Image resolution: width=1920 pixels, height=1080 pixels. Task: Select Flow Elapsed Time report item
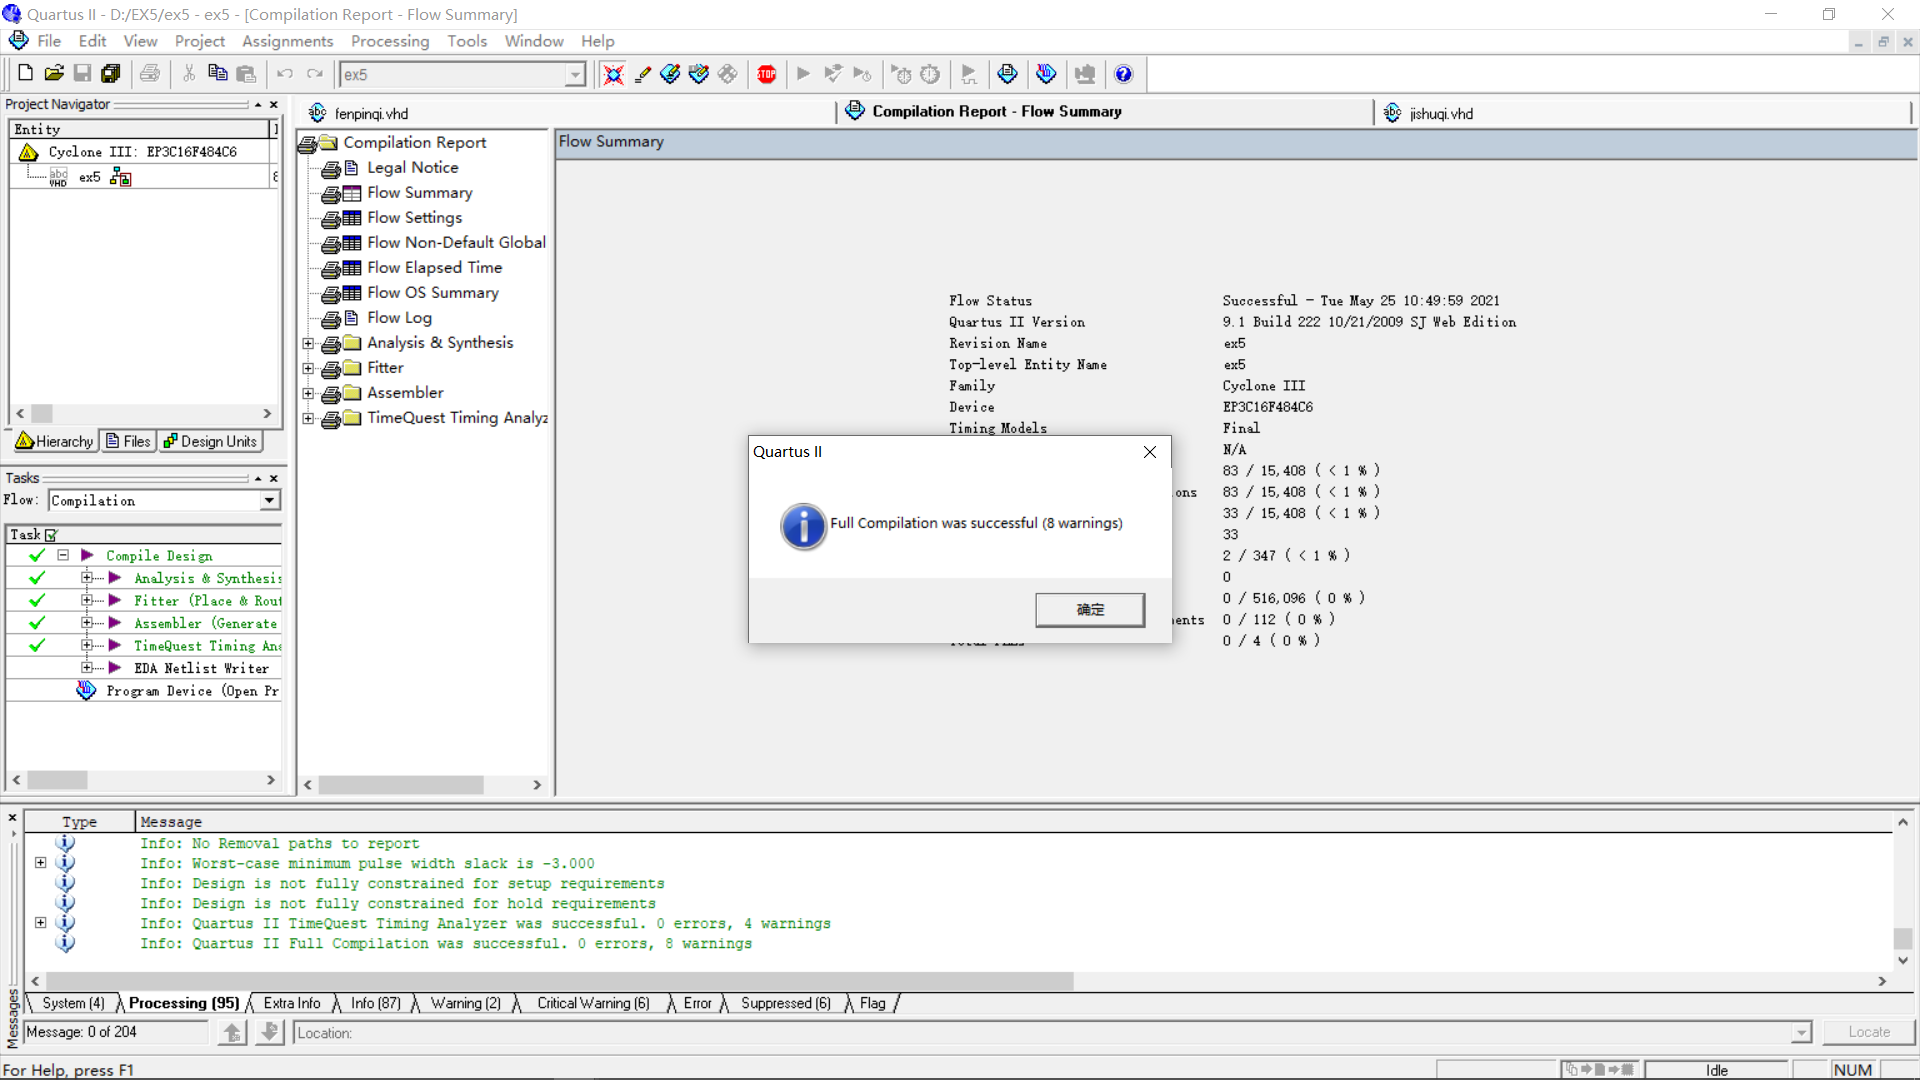[x=434, y=268]
